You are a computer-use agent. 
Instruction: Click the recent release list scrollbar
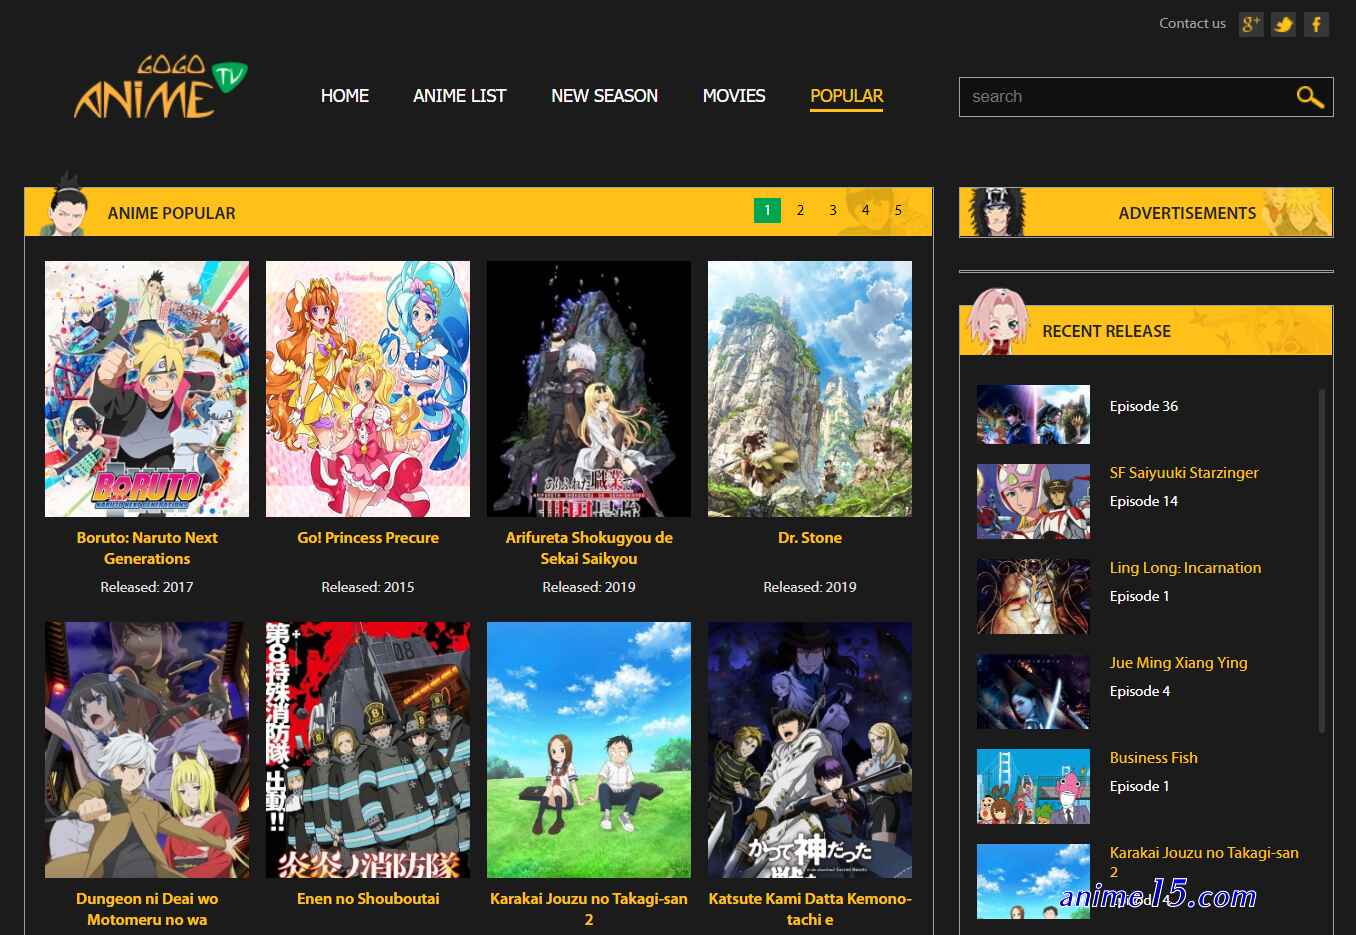pos(1322,560)
